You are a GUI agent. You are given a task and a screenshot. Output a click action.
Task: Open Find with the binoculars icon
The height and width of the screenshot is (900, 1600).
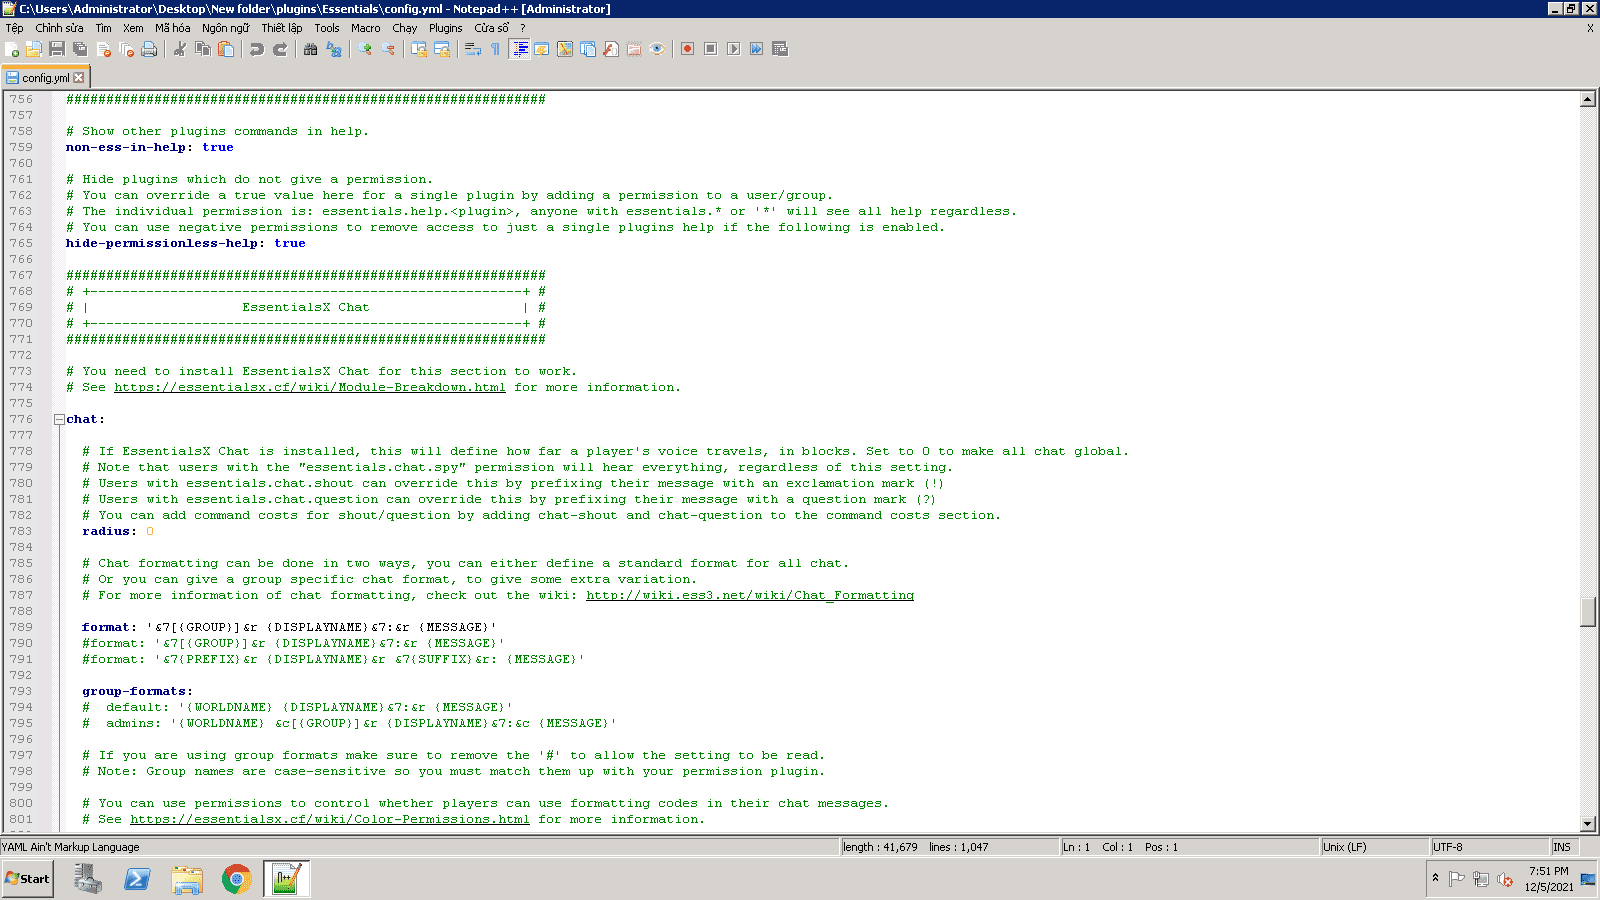311,49
